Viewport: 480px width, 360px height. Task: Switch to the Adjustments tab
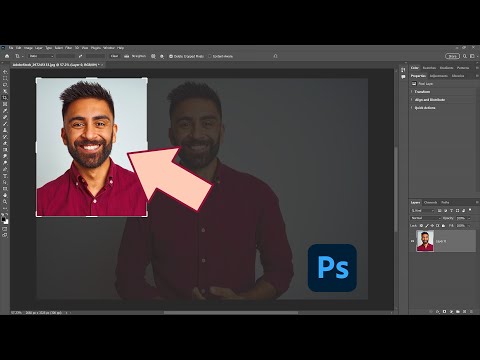pyautogui.click(x=439, y=76)
